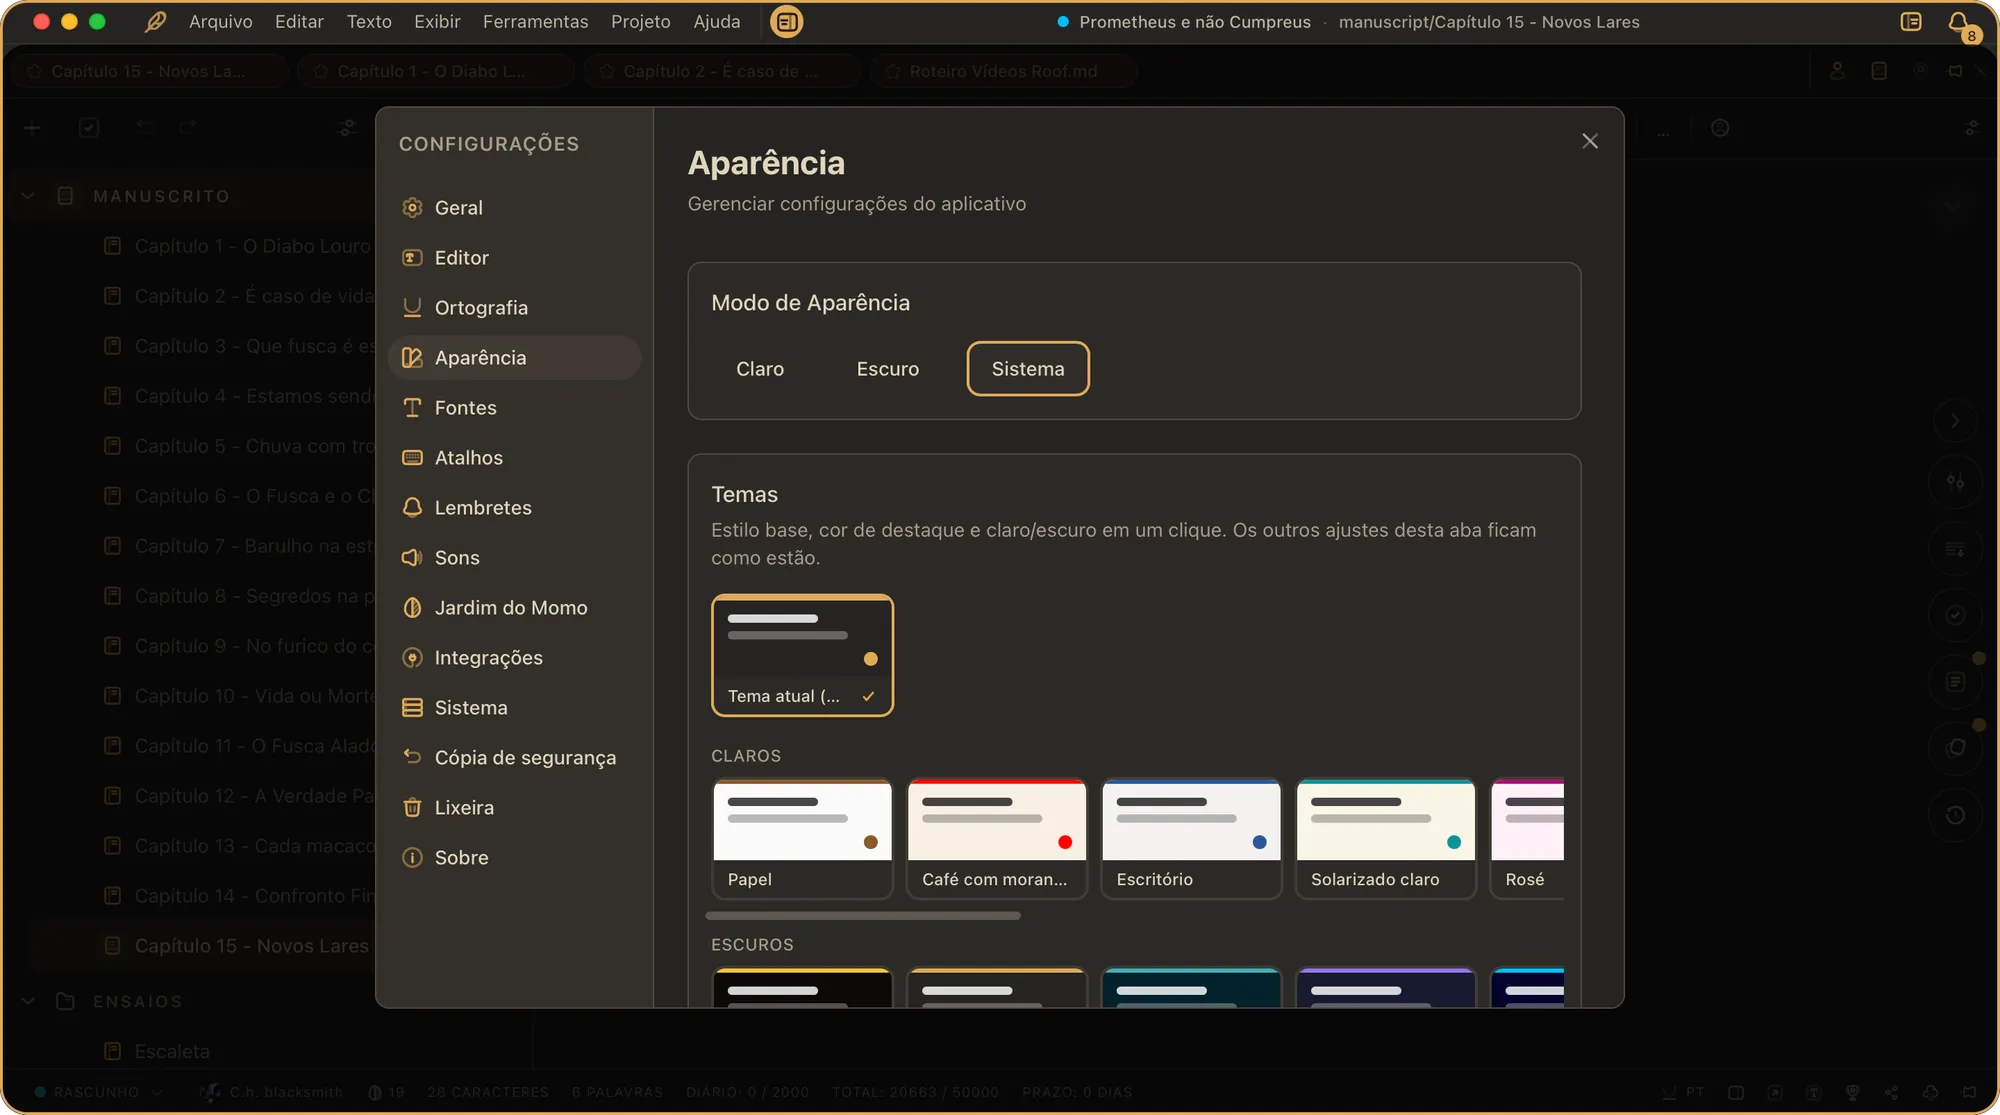This screenshot has width=2000, height=1115.
Task: Choose the Escritório light theme
Action: pyautogui.click(x=1191, y=839)
